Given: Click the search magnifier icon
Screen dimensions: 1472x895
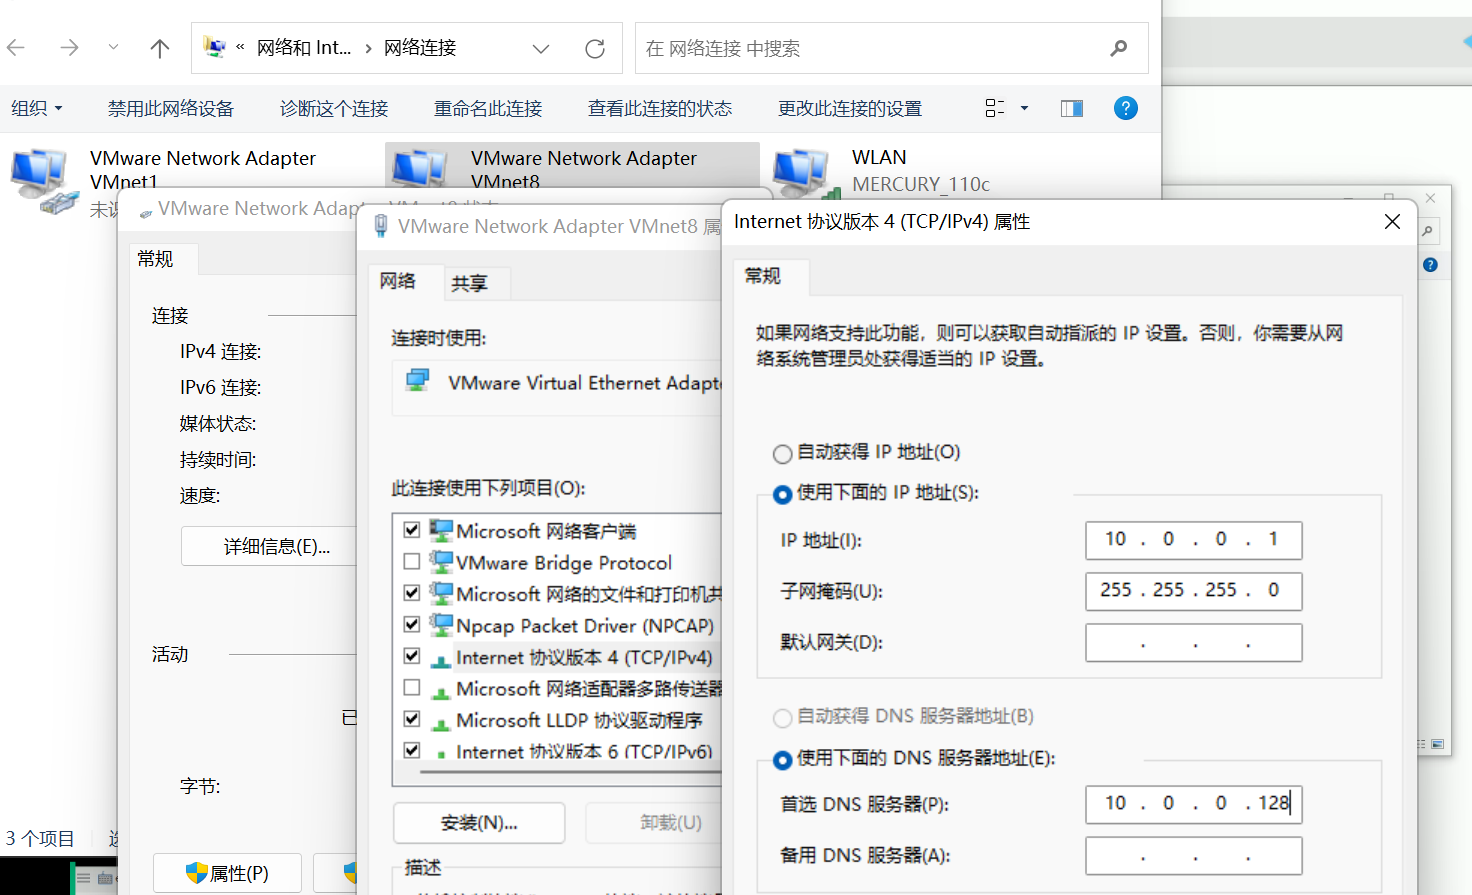Looking at the screenshot, I should [x=1119, y=48].
